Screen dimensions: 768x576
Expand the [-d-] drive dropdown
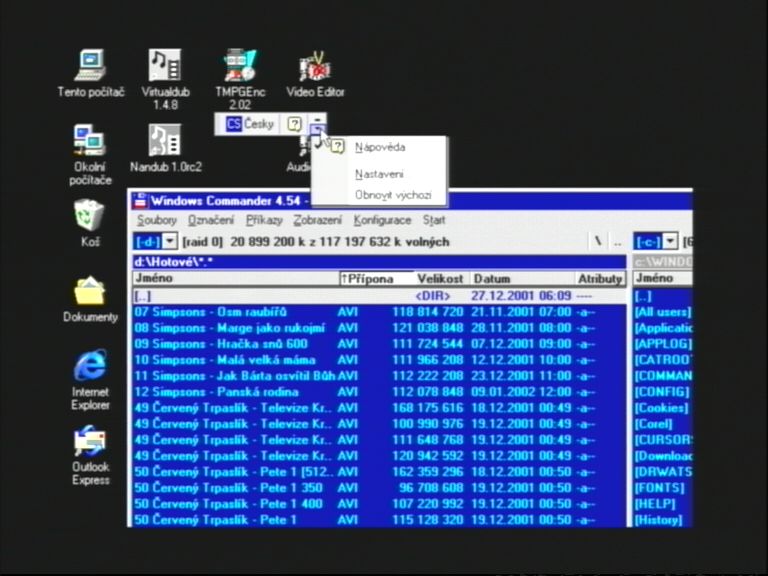pyautogui.click(x=169, y=241)
